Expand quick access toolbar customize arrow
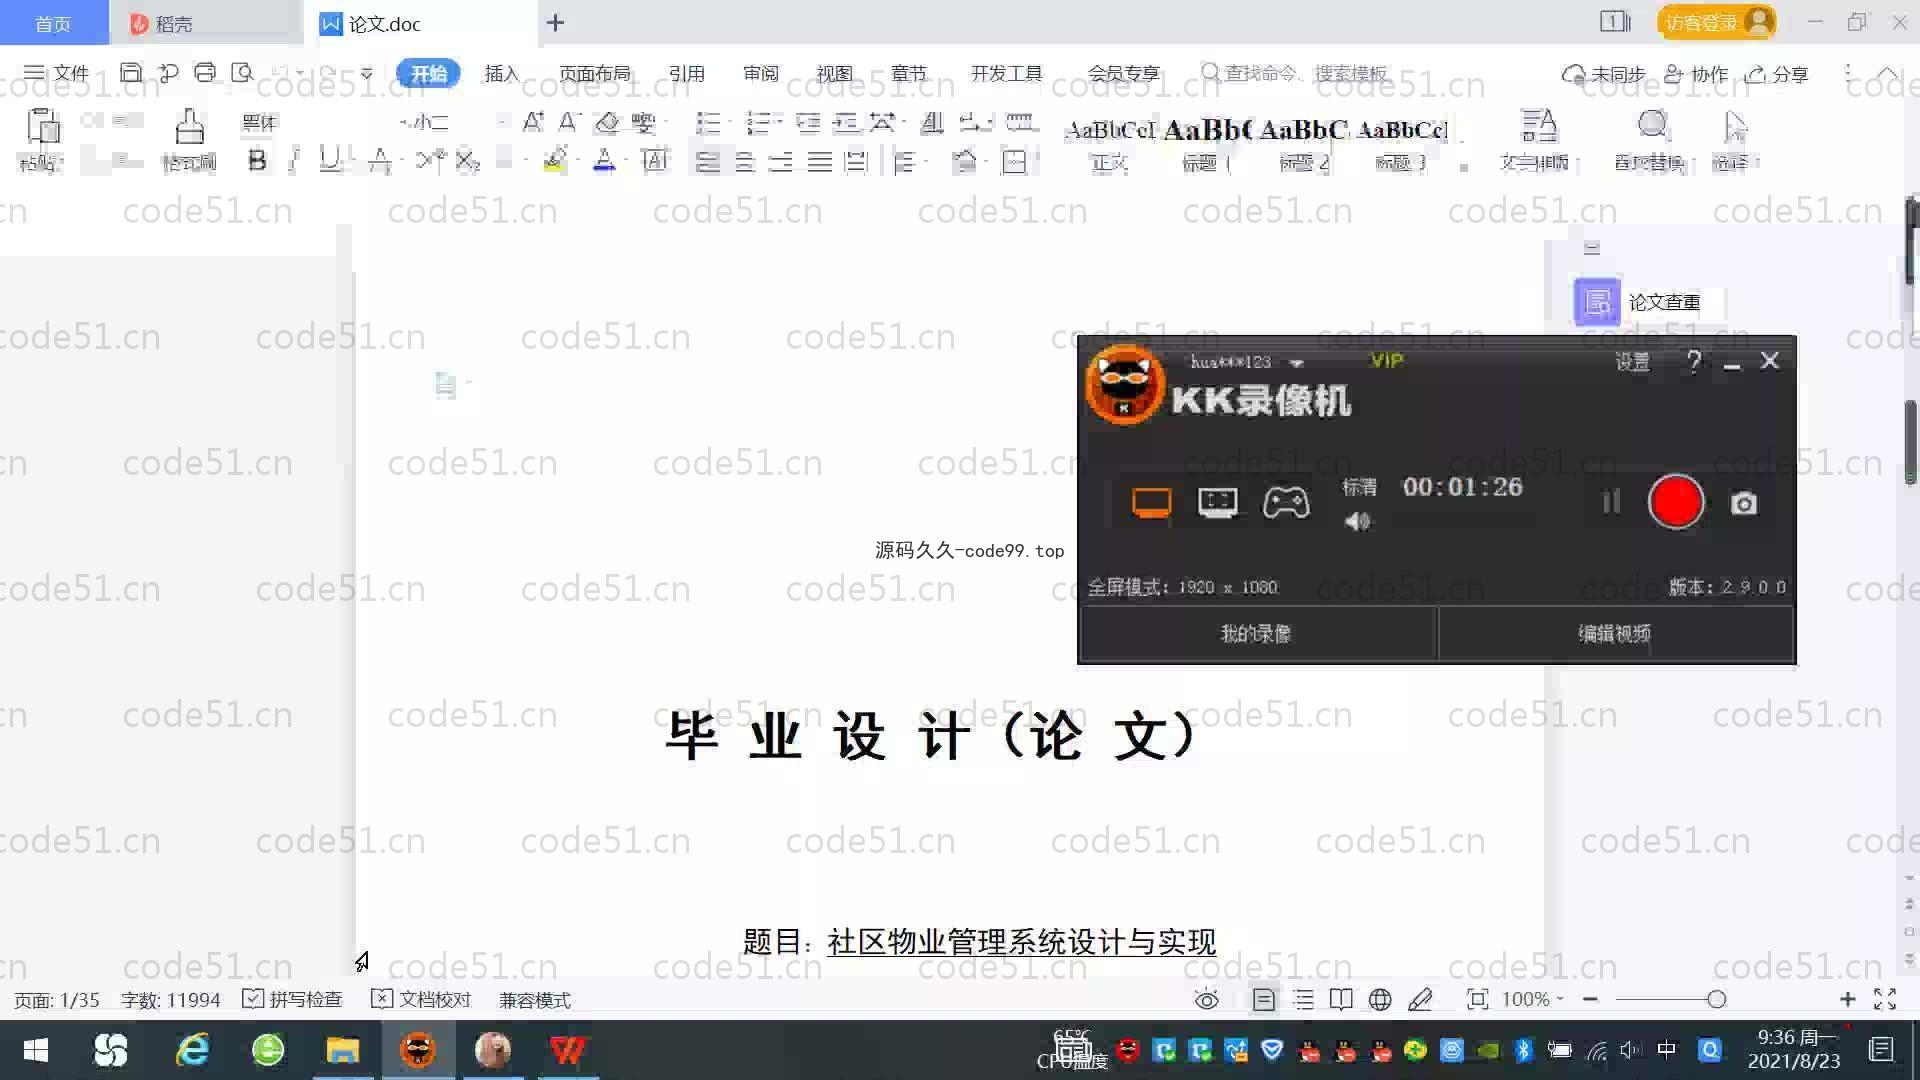 [x=367, y=73]
